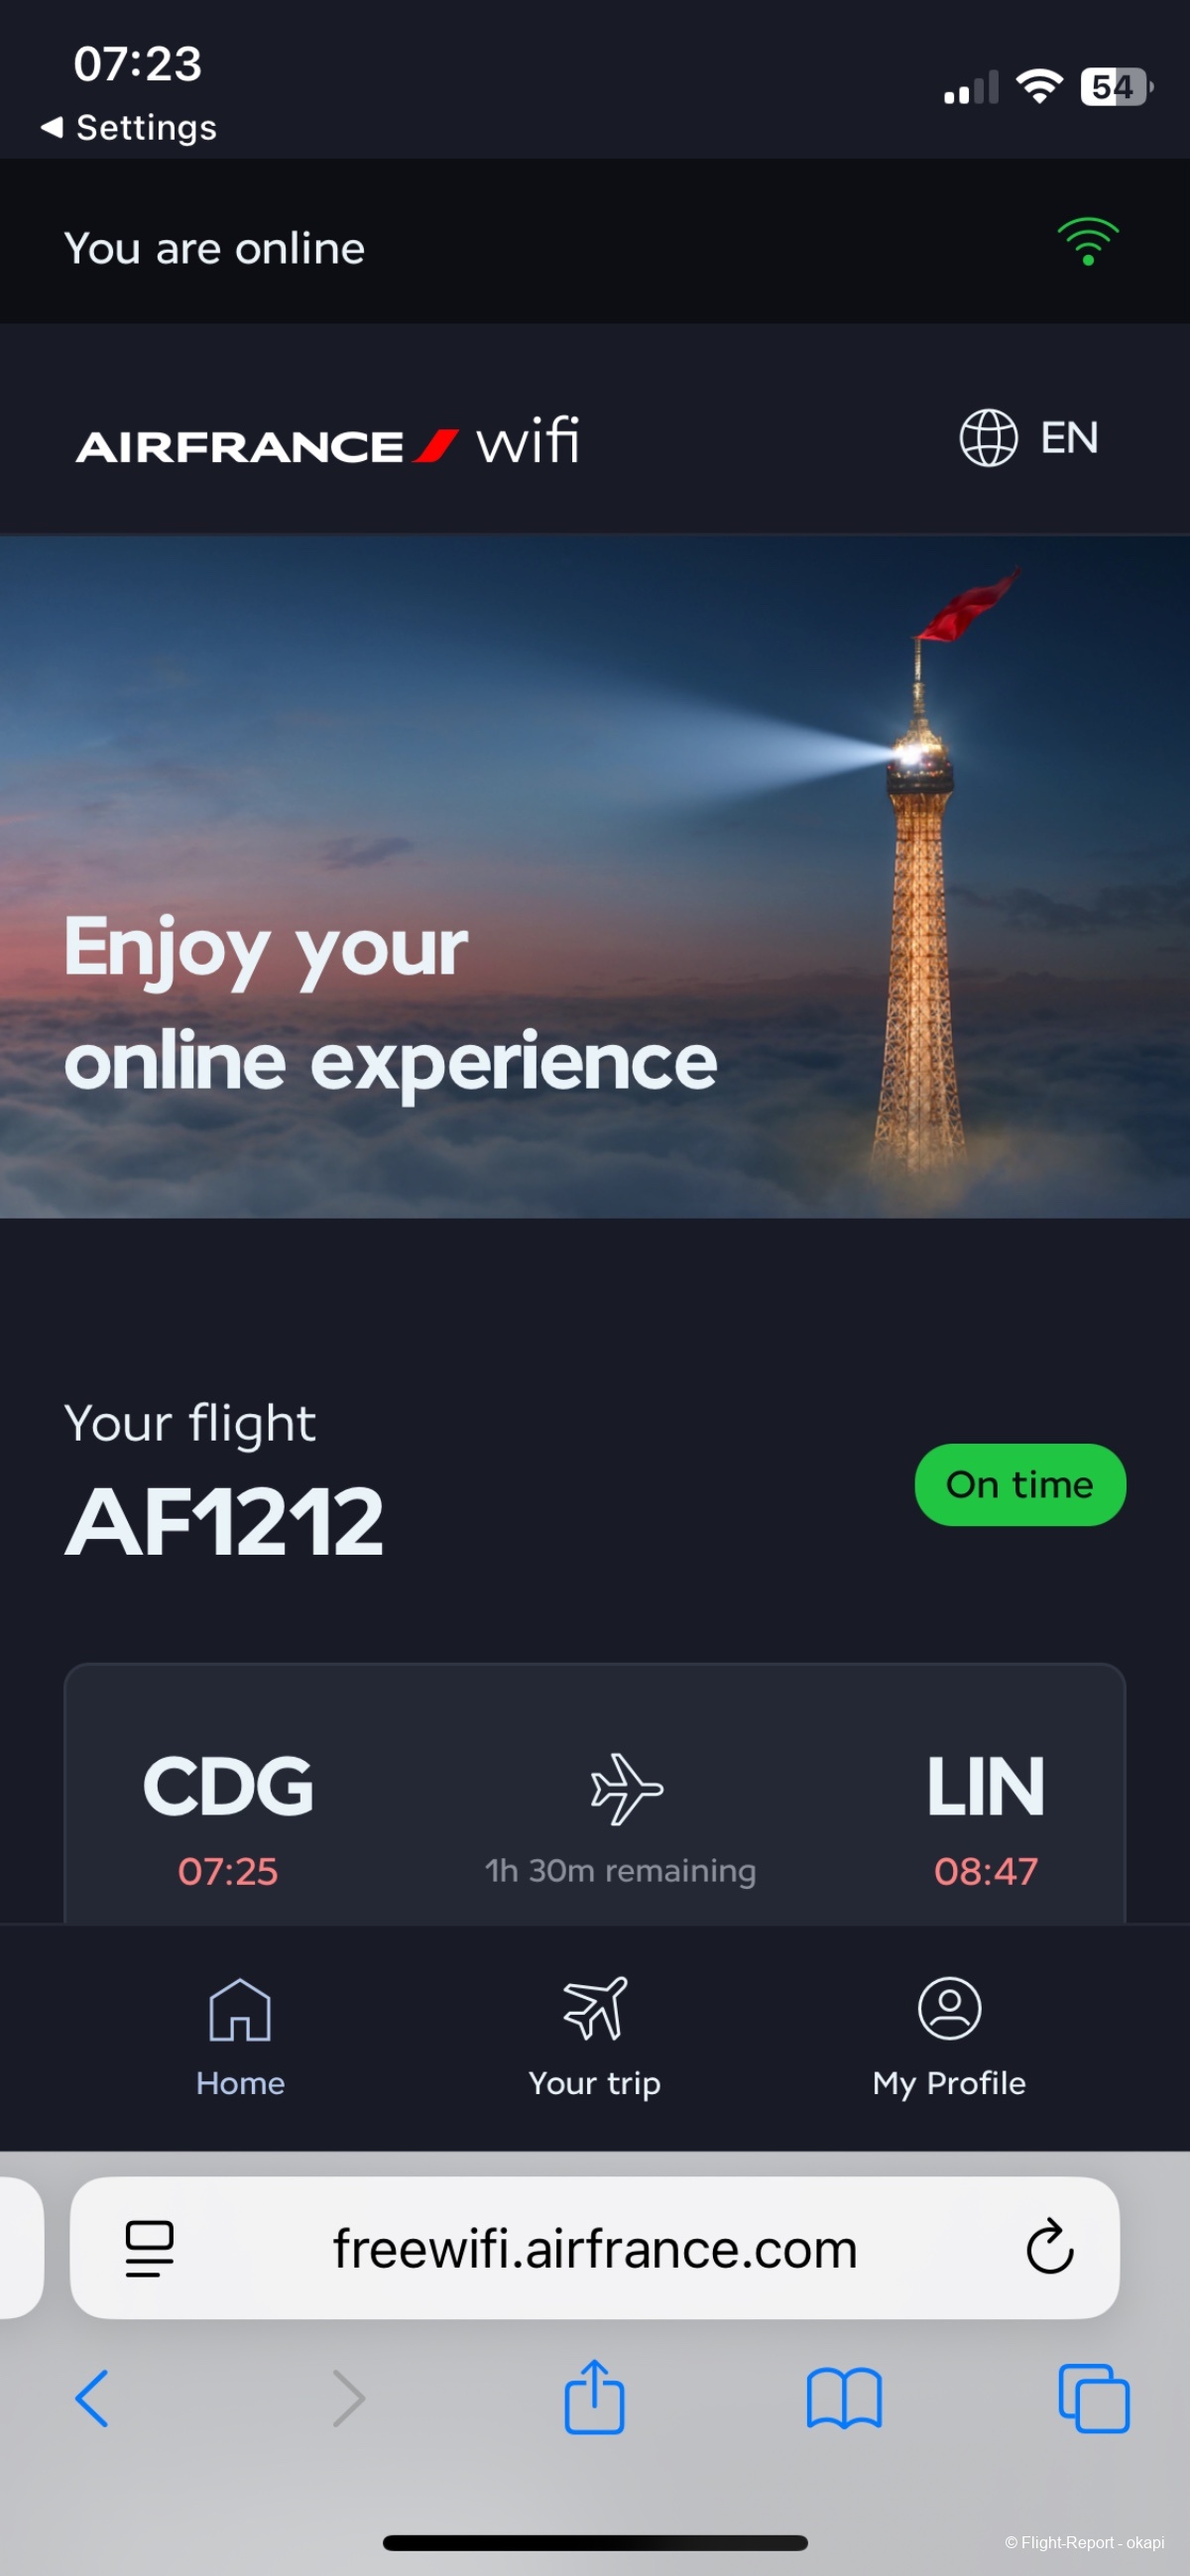Tap the freewifi.airfrance.com address bar

[594, 2247]
